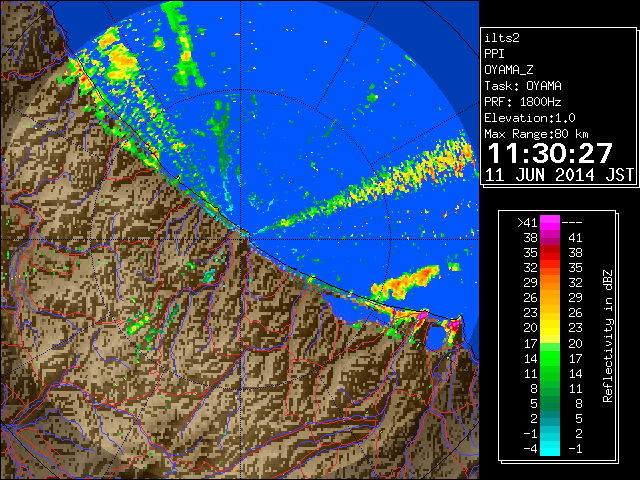
Task: Click the '---' legend label
Action: click(572, 223)
